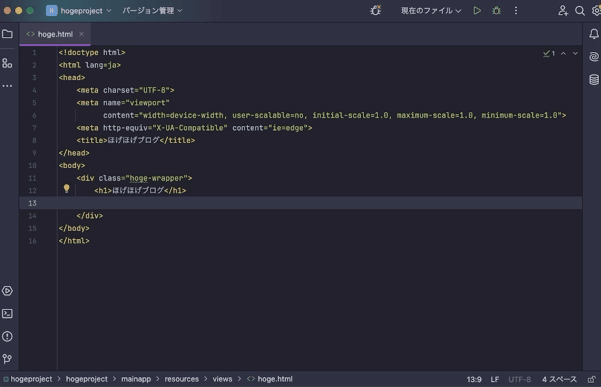This screenshot has width=601, height=387.
Task: Click the closing </div> tag
Action: [x=90, y=216]
